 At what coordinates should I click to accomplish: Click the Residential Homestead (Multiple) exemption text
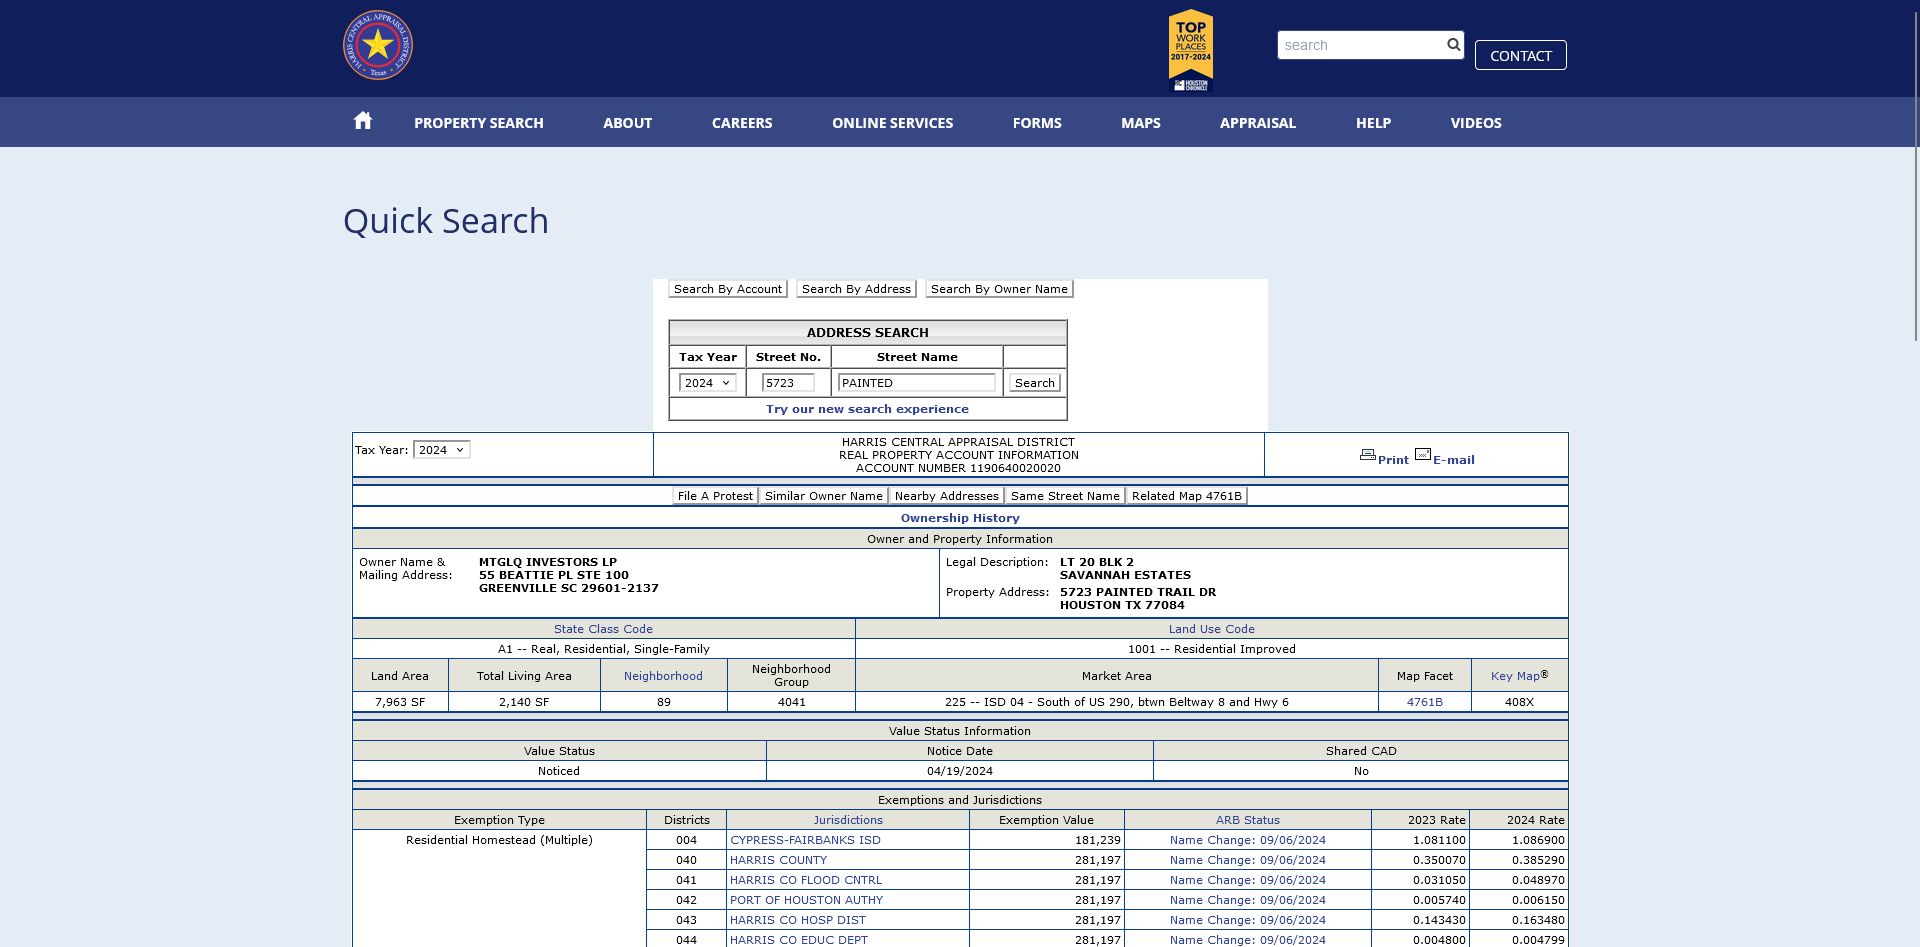click(499, 840)
